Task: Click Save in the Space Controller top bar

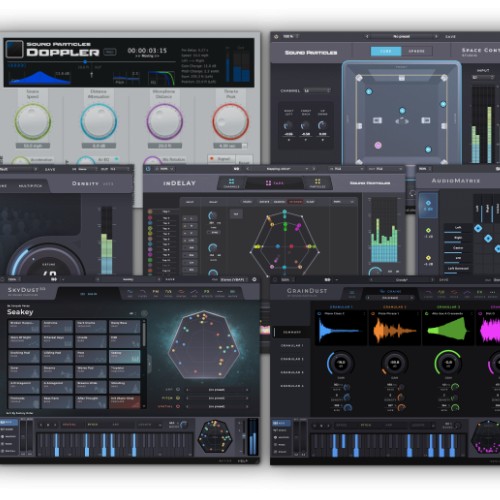Action: tap(450, 36)
